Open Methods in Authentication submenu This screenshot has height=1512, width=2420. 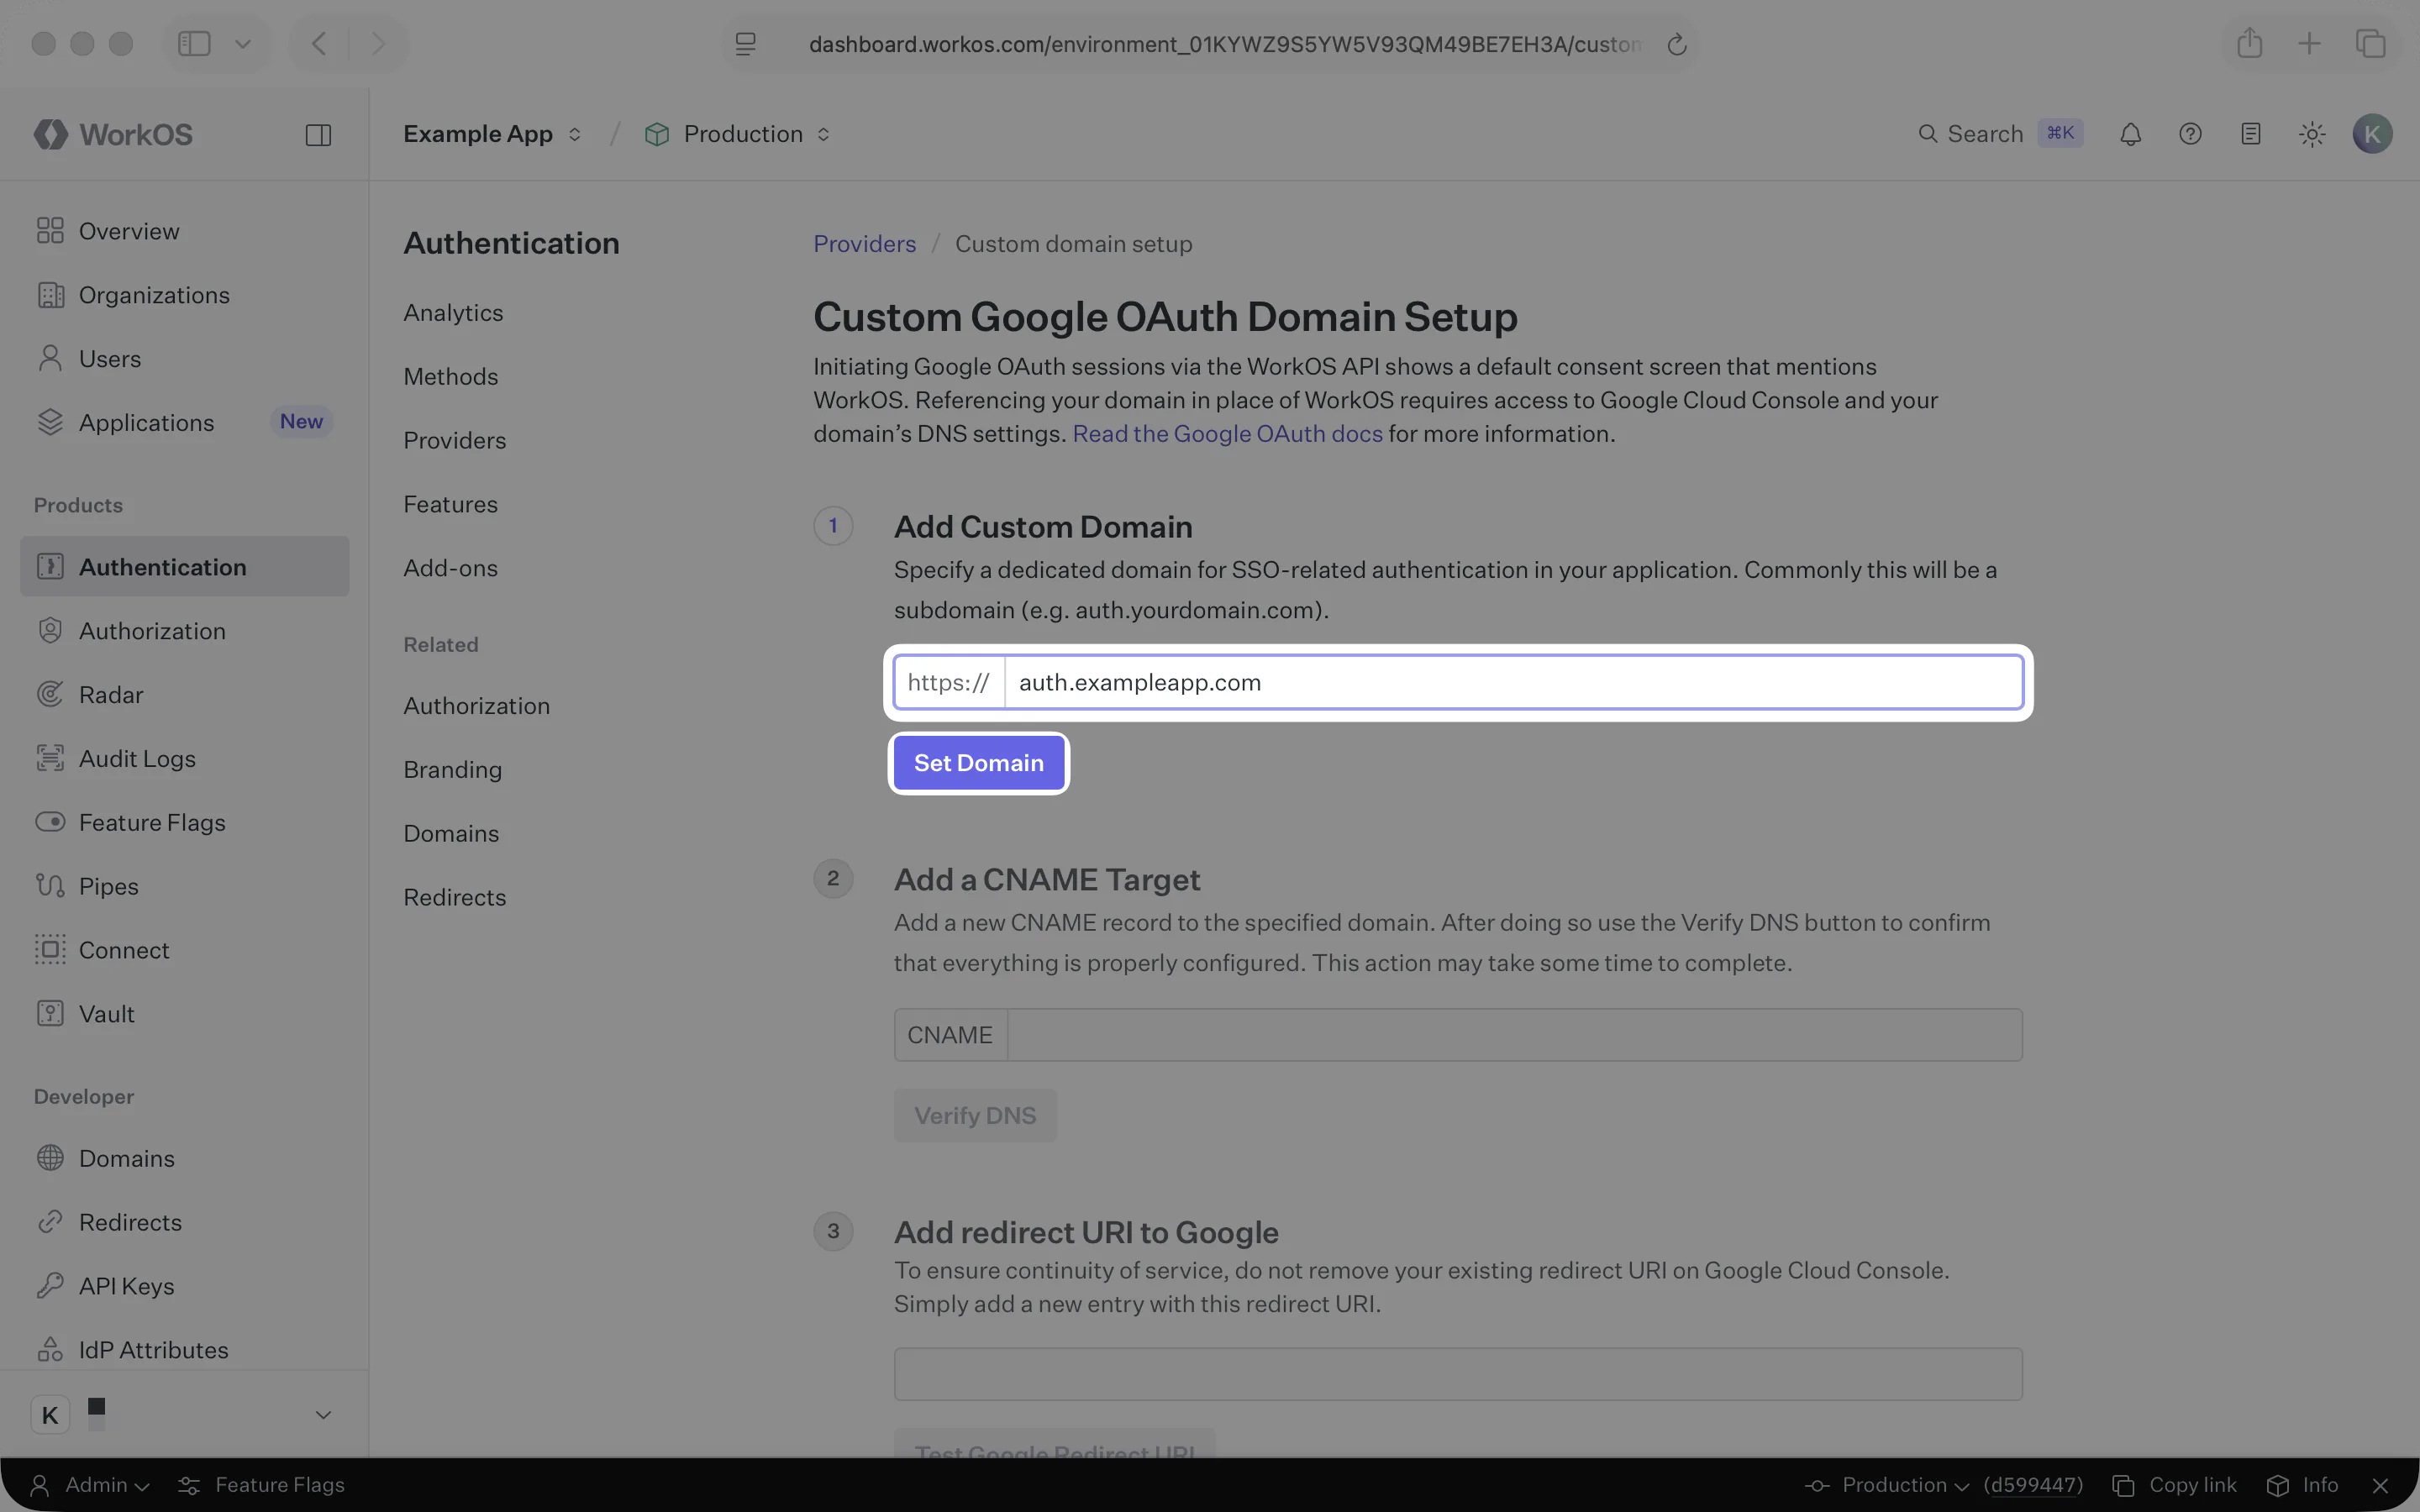pos(451,377)
